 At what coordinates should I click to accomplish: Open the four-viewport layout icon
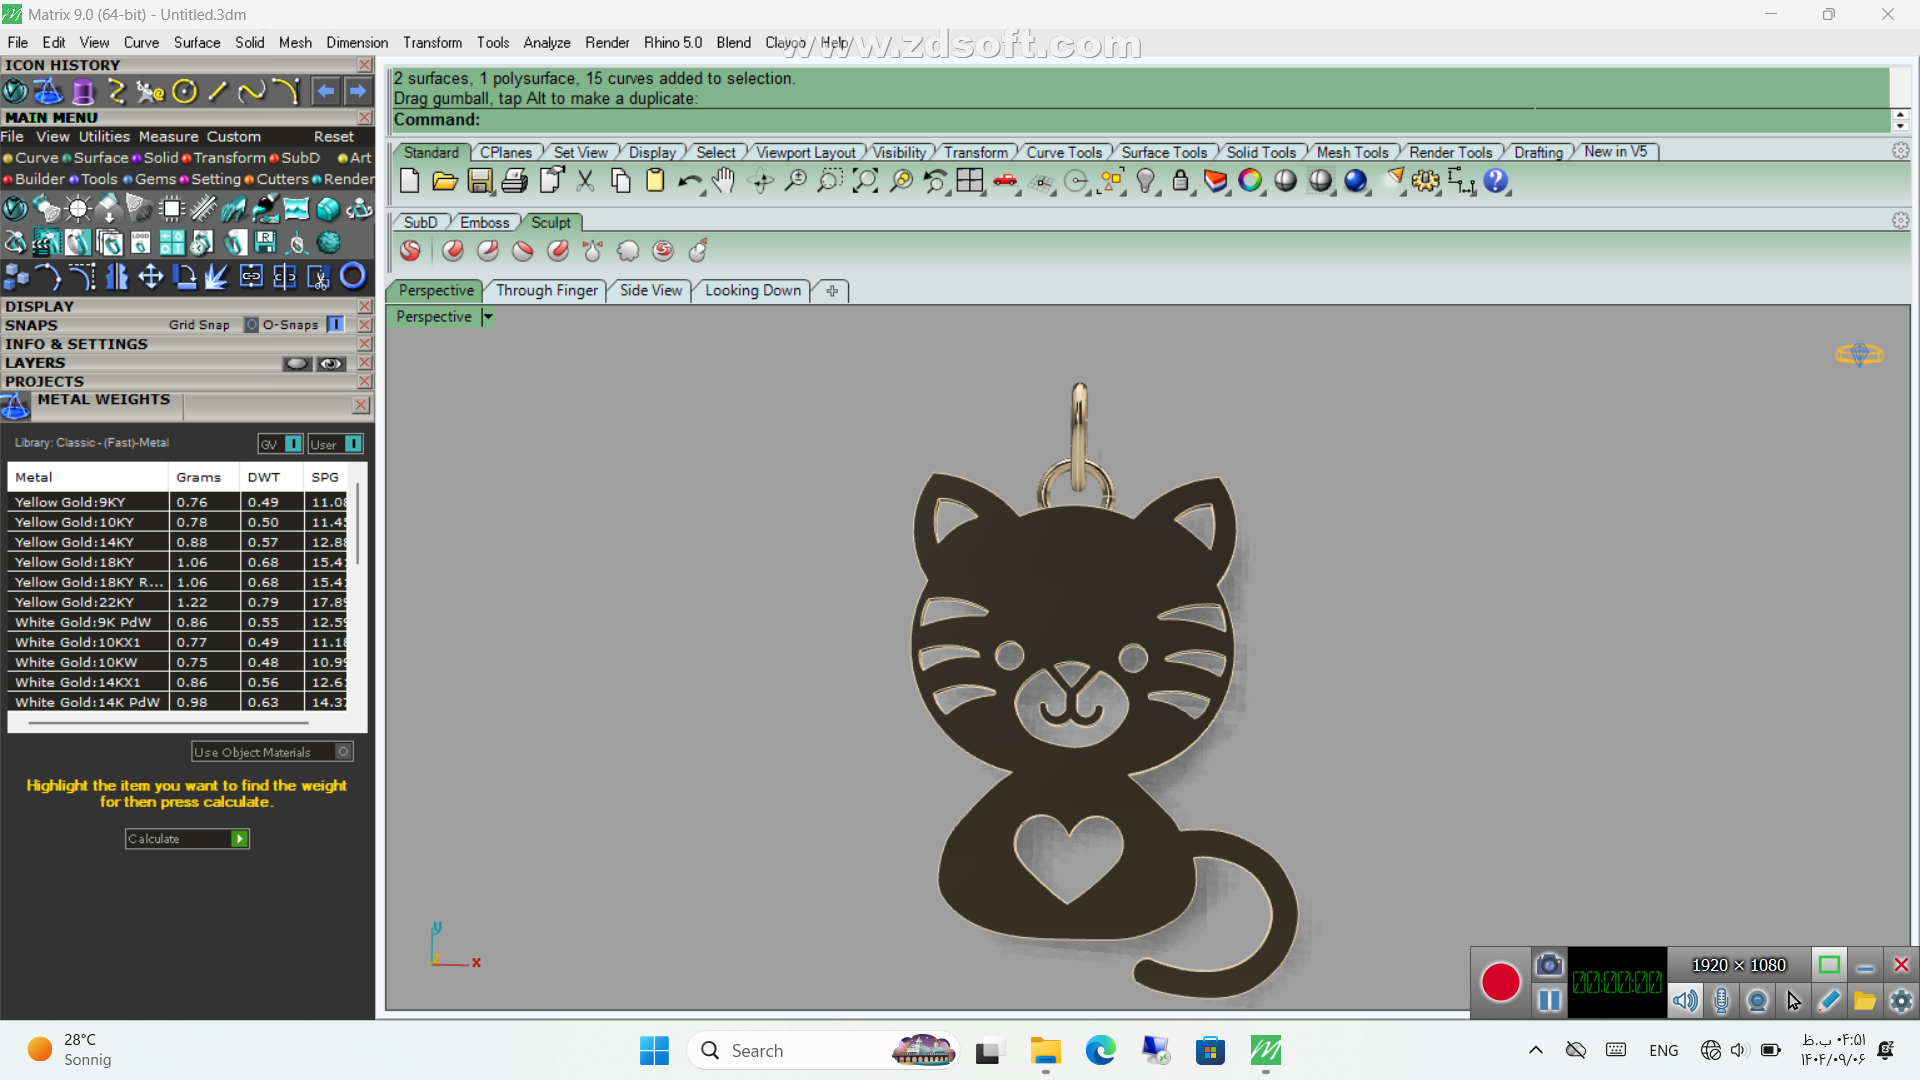pos(969,181)
